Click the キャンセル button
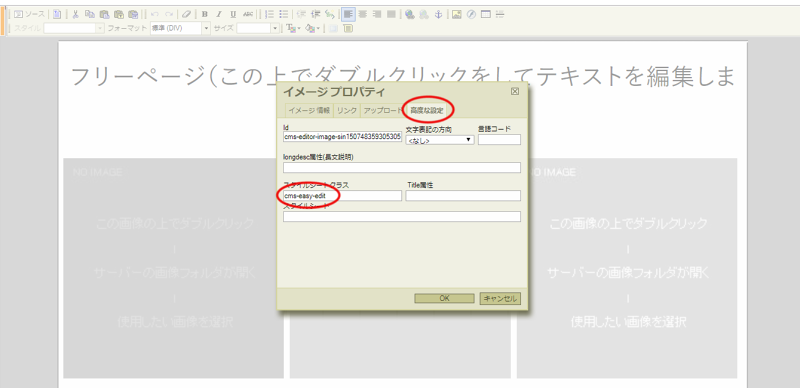800x388 pixels. [x=500, y=298]
